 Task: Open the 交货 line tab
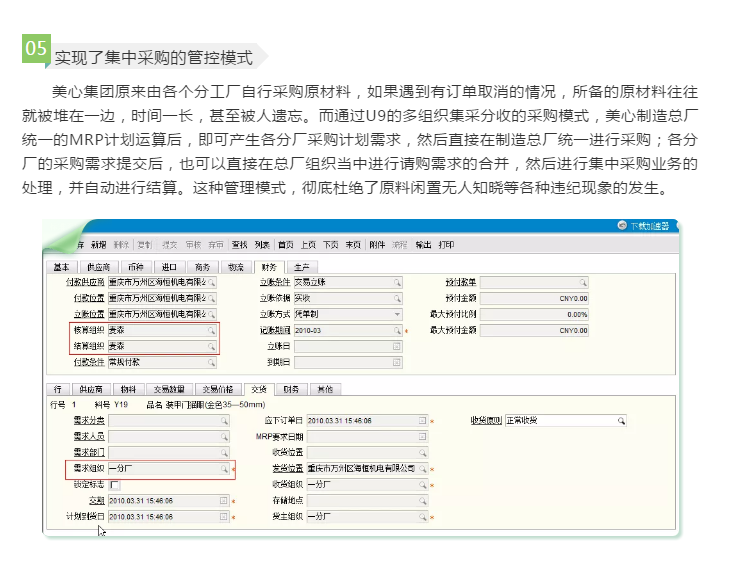click(259, 389)
